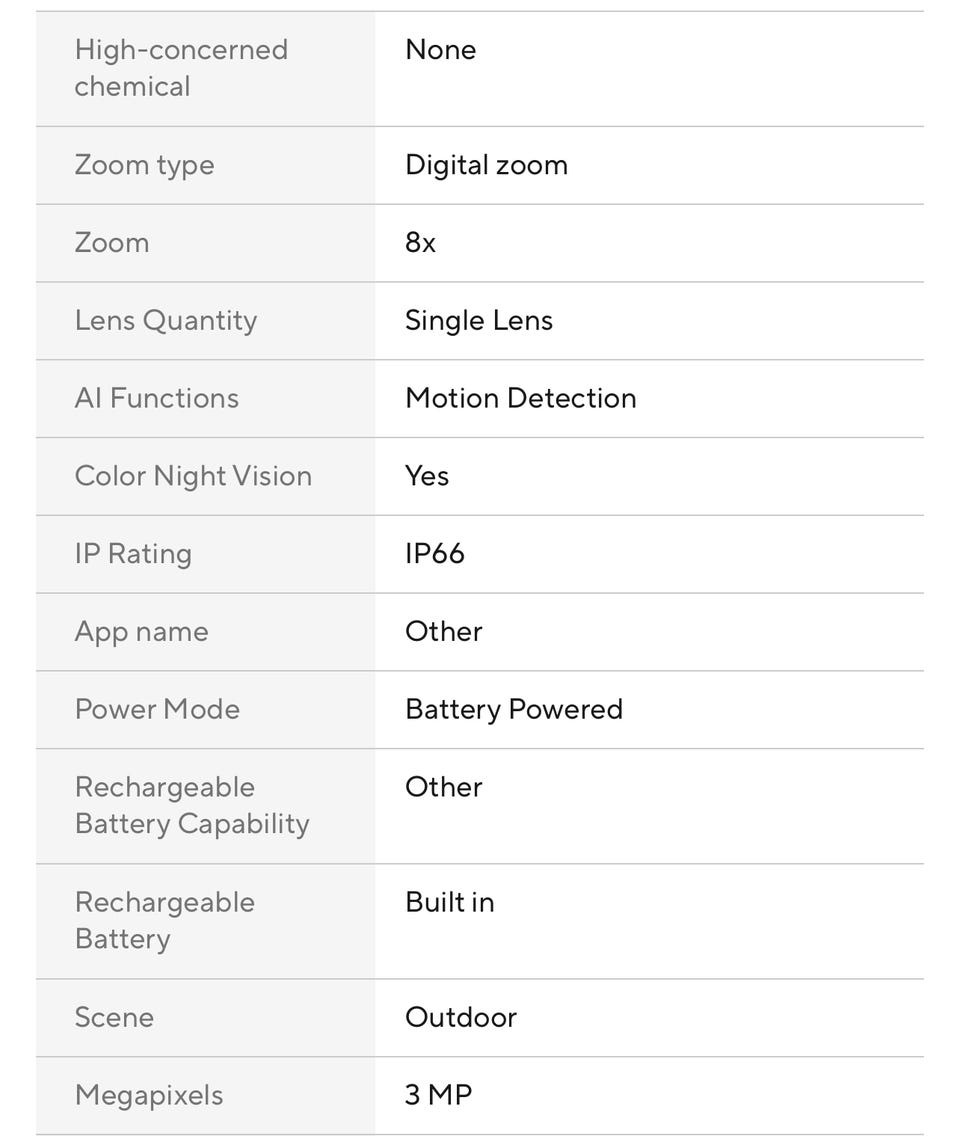960x1136 pixels.
Task: Click the "IP Rating" label
Action: (x=133, y=554)
